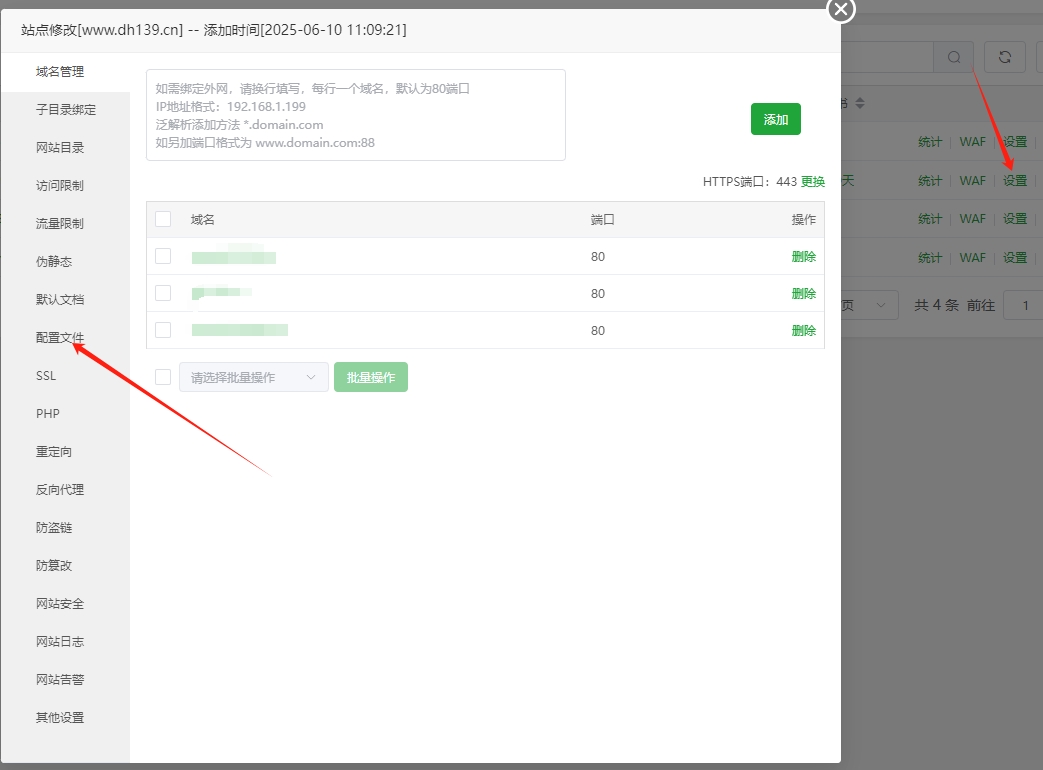Click the green 添加 button to add domain

coord(775,118)
